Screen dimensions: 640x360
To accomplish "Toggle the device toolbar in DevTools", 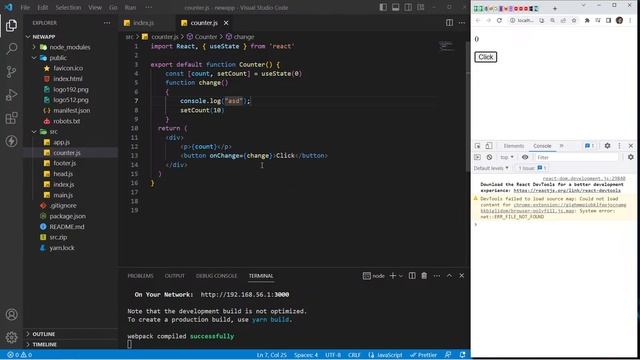I will point(489,146).
